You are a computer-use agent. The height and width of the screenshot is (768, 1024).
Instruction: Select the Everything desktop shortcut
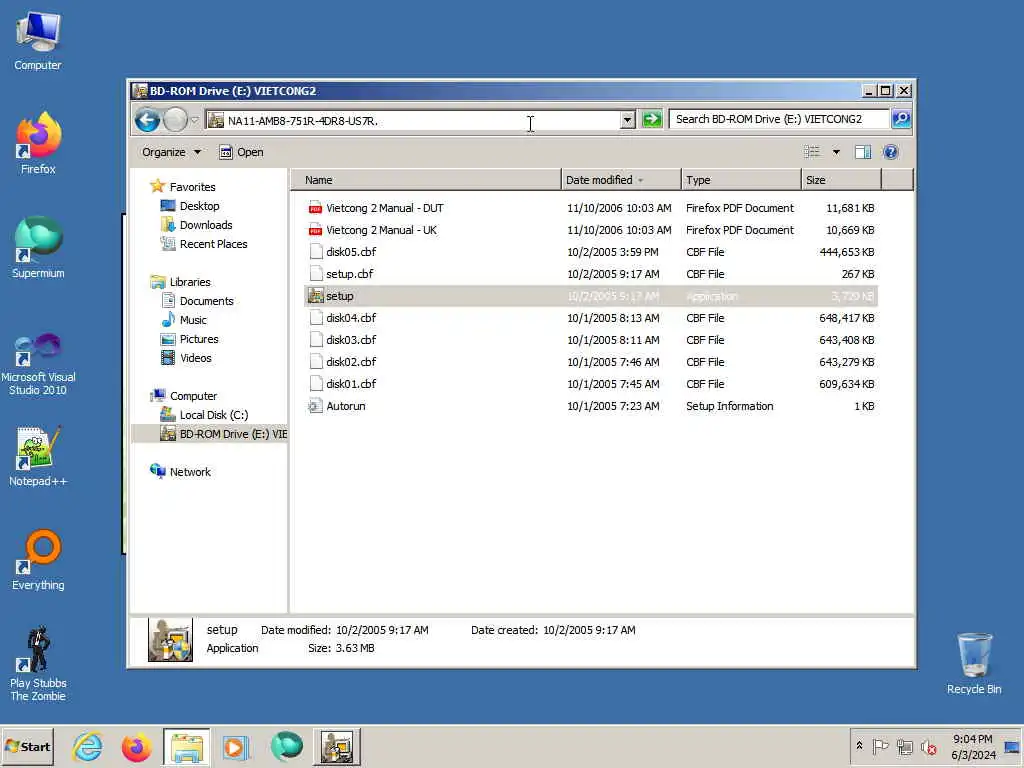38,560
